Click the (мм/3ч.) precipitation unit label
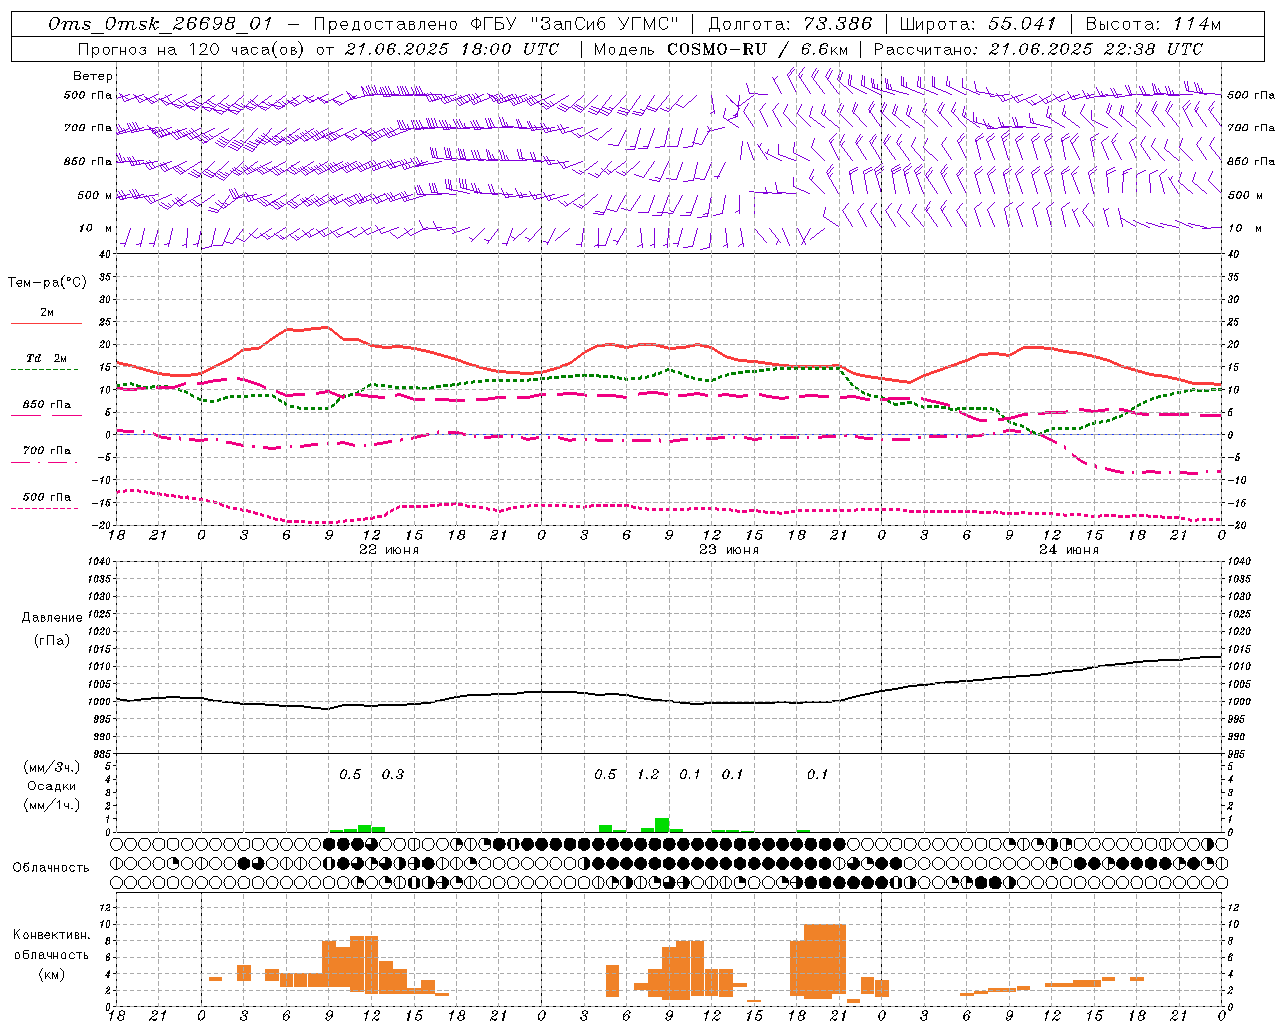 pyautogui.click(x=52, y=767)
